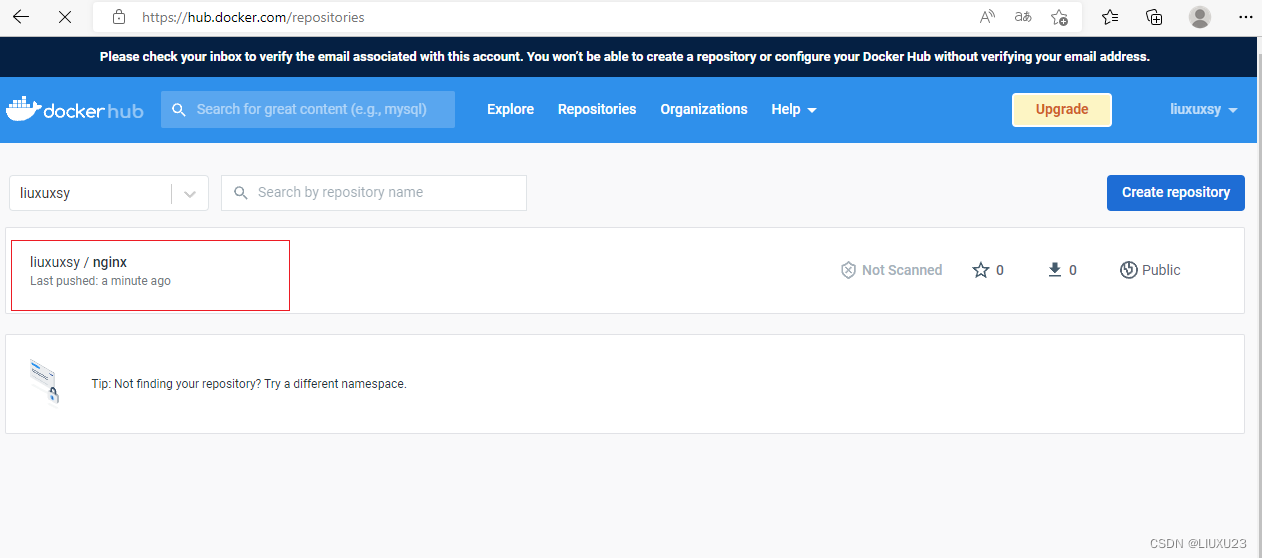Go back with browser back arrow

coord(21,17)
